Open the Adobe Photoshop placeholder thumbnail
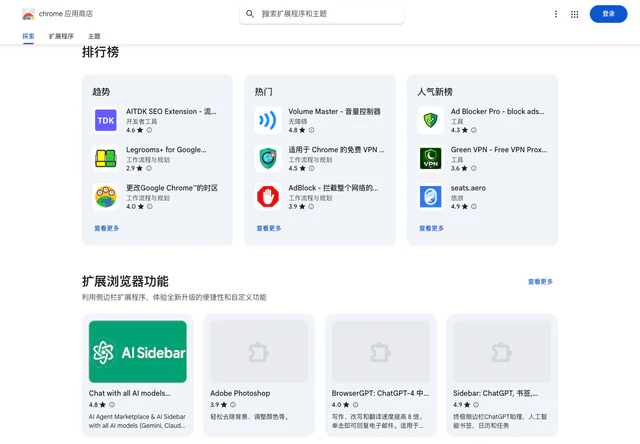 point(259,352)
